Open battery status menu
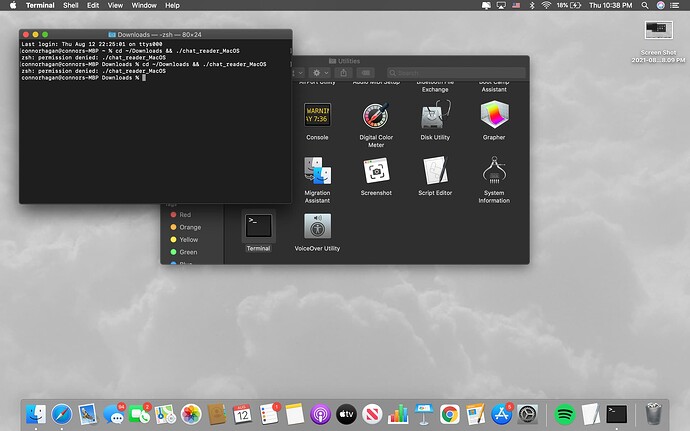This screenshot has height=431, width=690. [571, 5]
